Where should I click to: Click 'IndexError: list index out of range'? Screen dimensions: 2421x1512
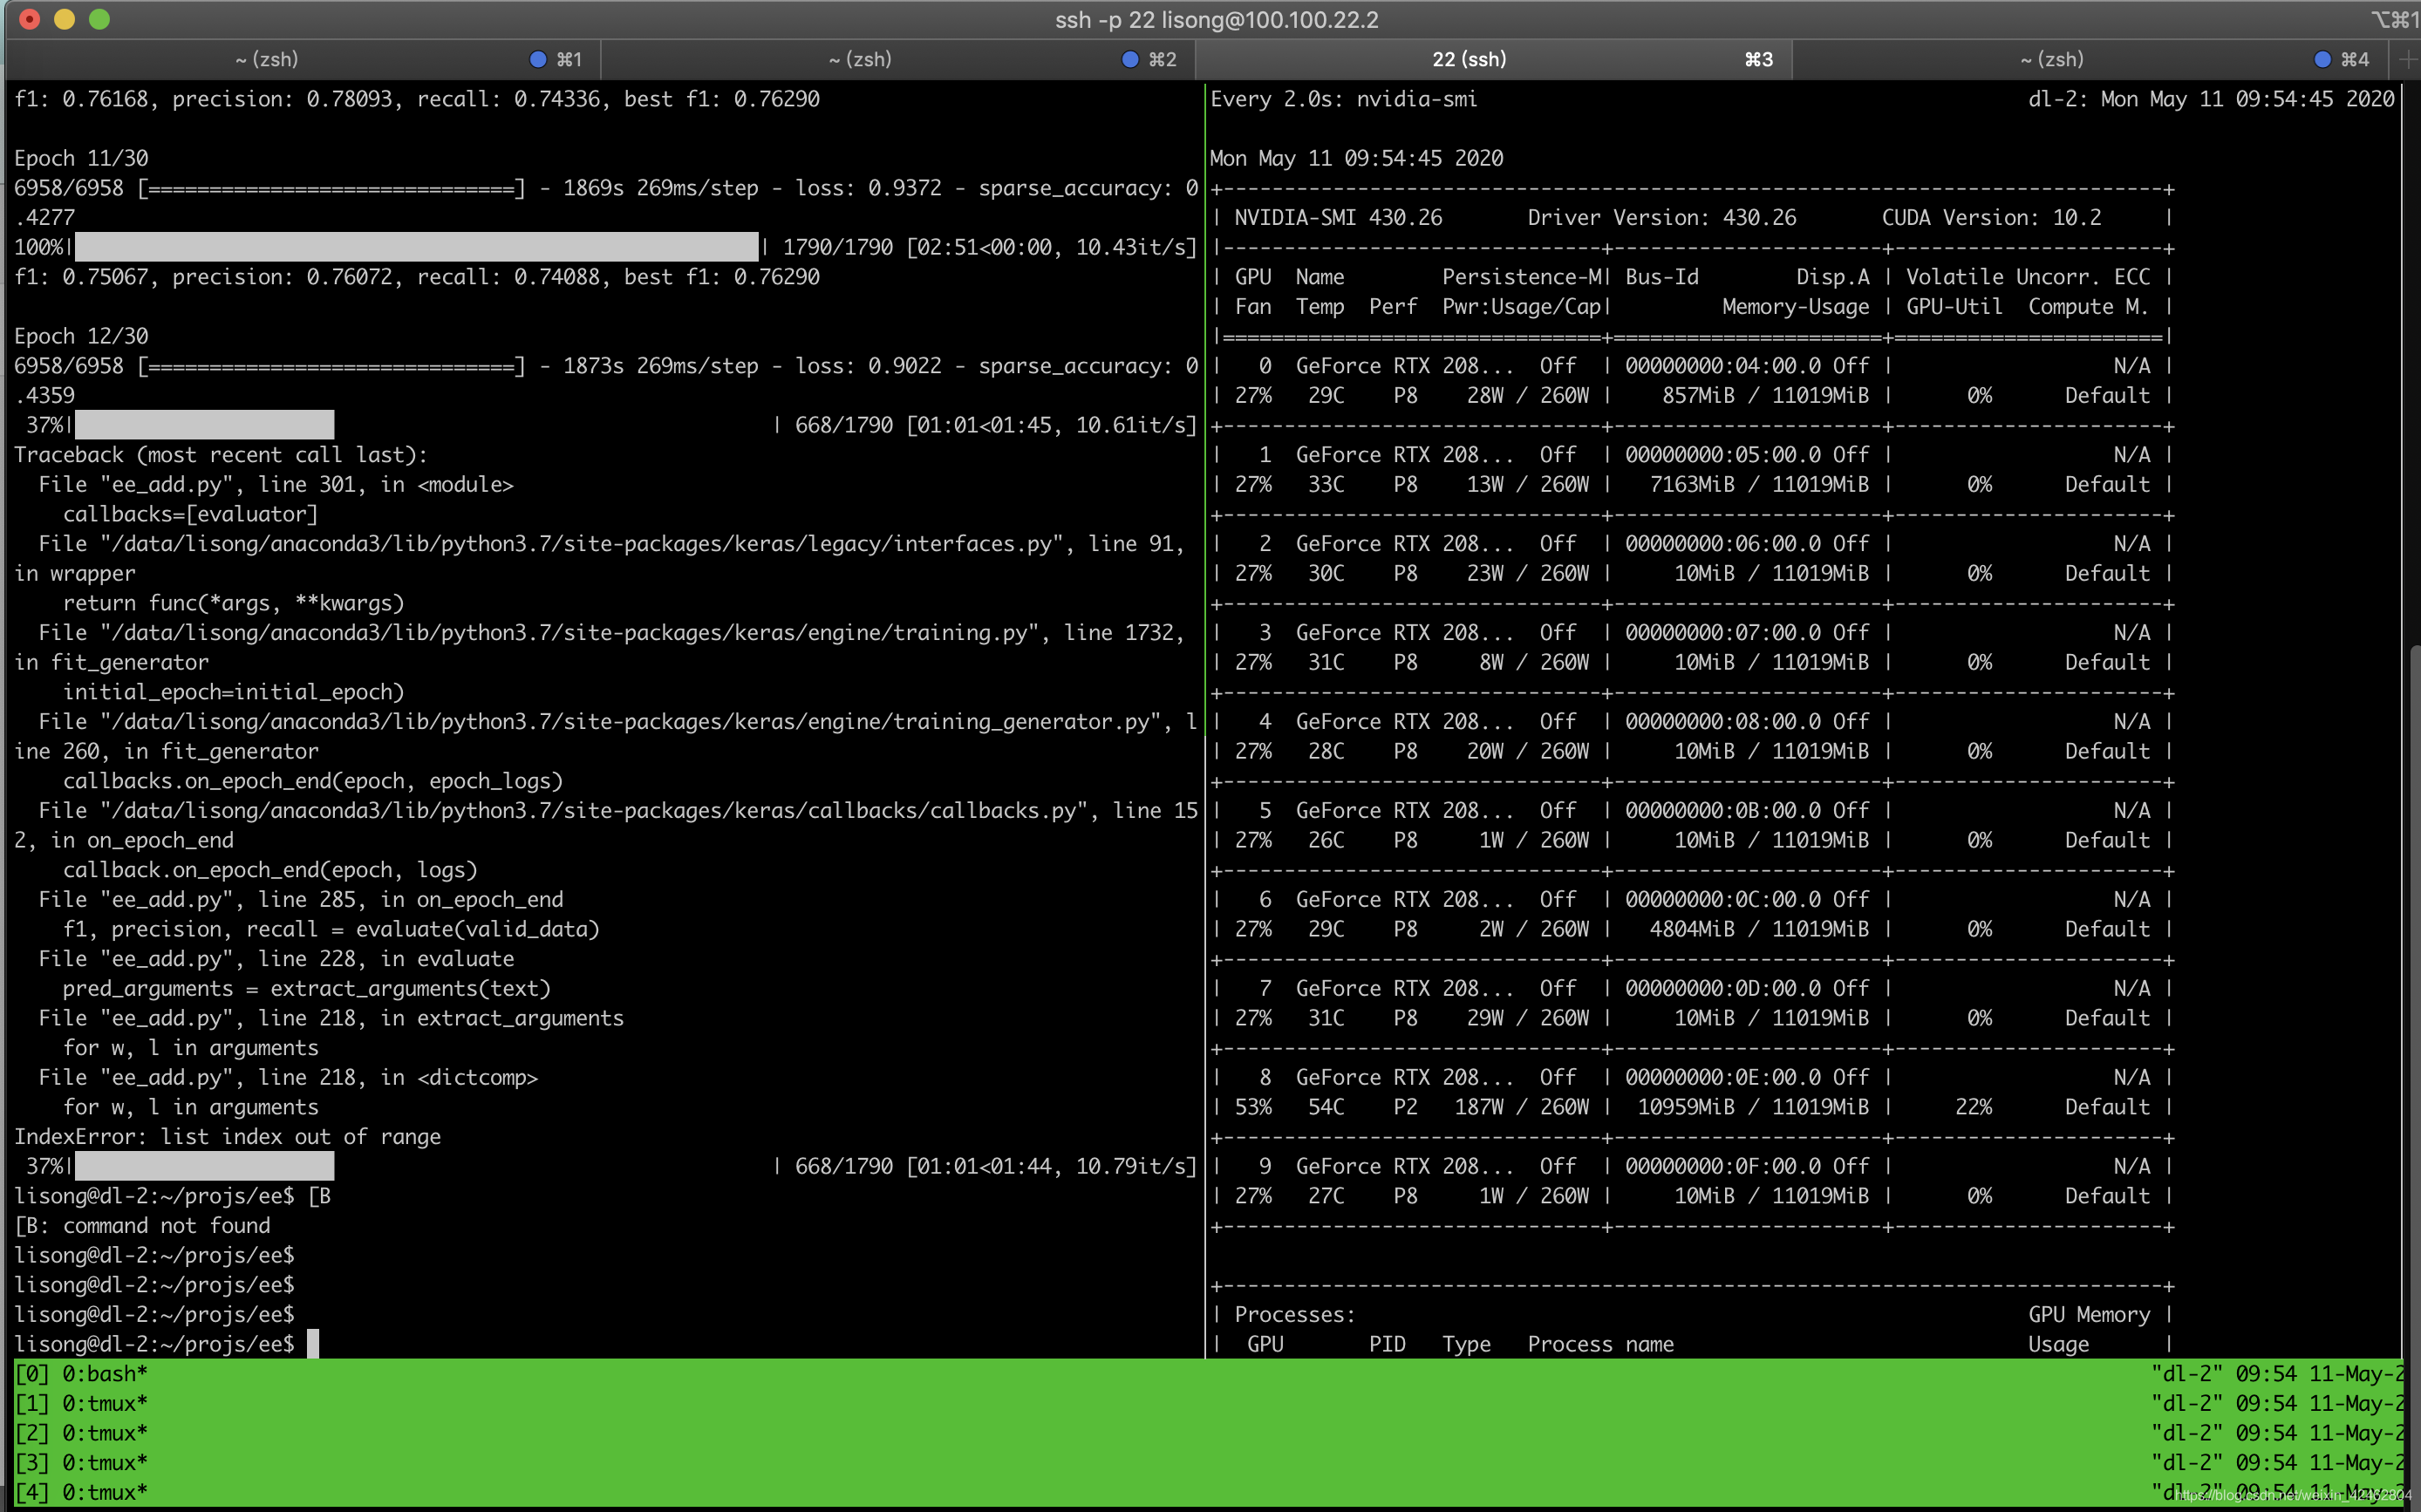tap(227, 1137)
